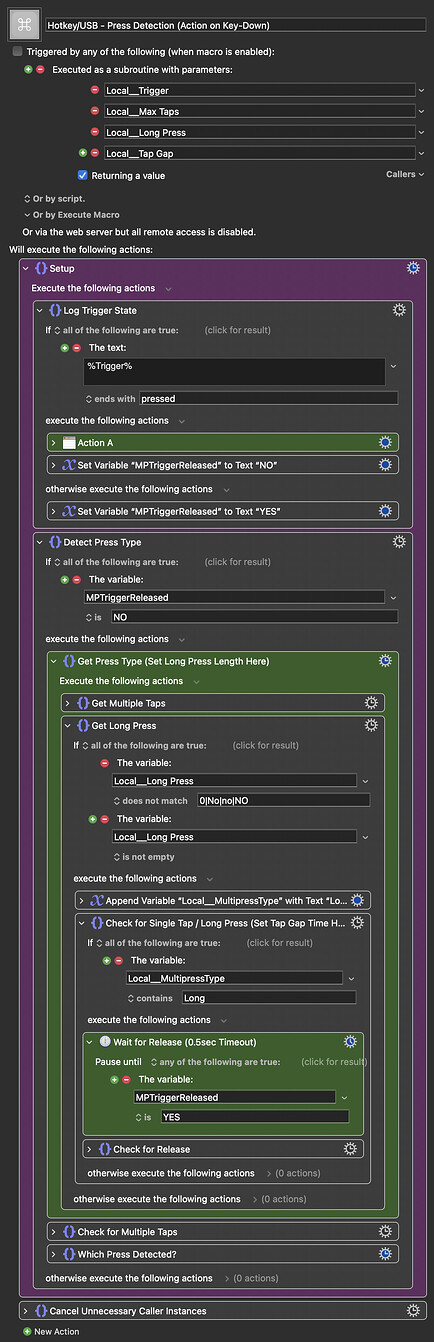This screenshot has height=1342, width=434.
Task: Remove the Local__Max Taps parameter
Action: click(x=95, y=111)
